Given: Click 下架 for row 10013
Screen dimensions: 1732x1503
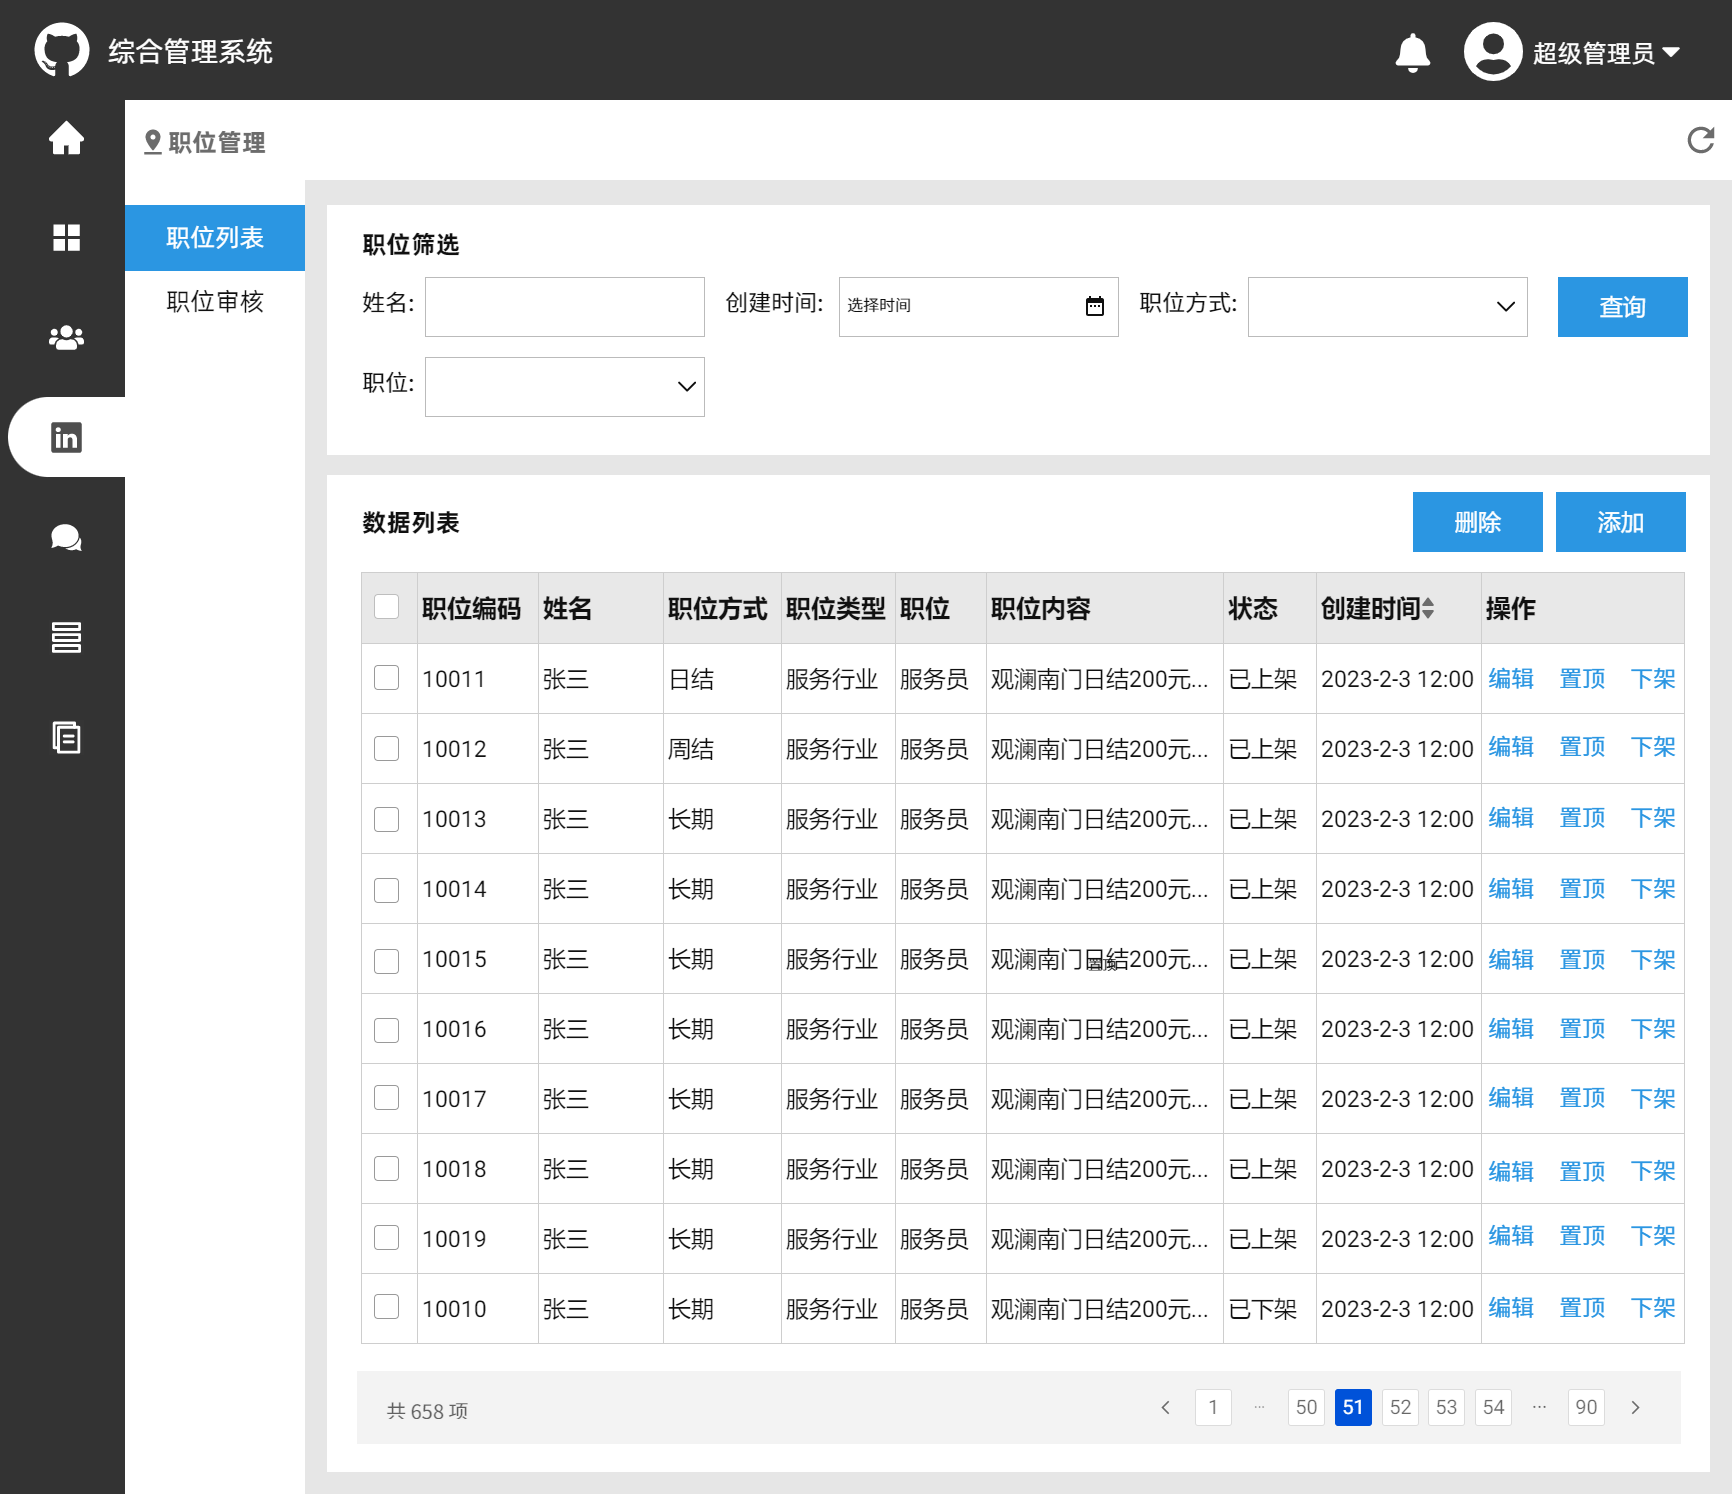Looking at the screenshot, I should pyautogui.click(x=1653, y=818).
